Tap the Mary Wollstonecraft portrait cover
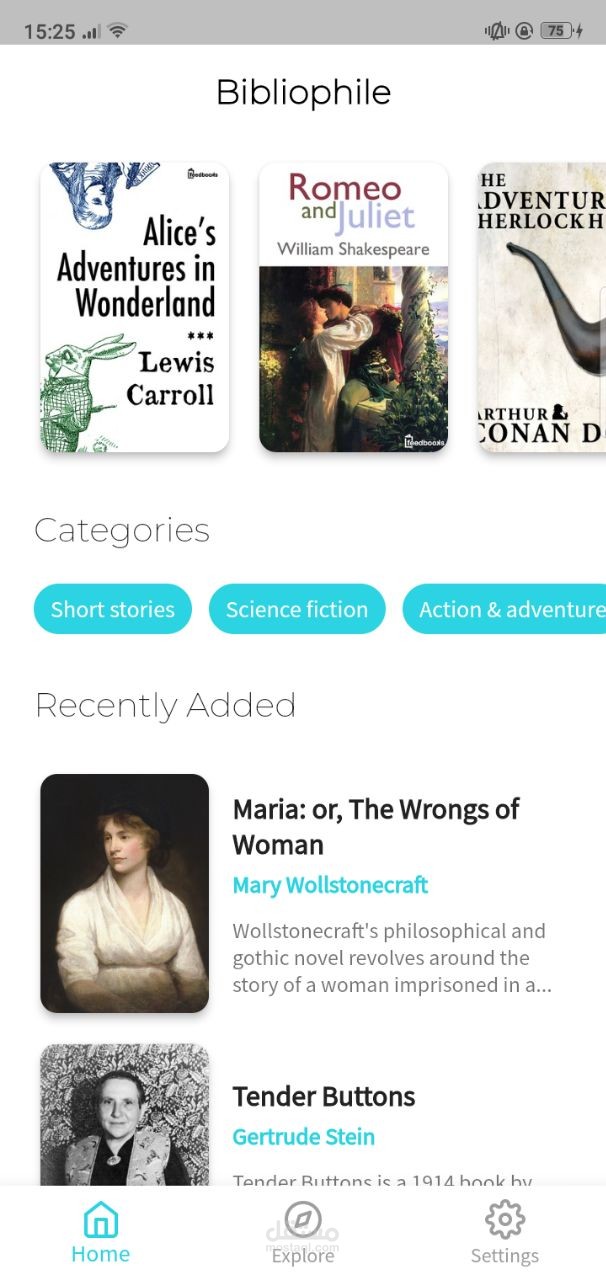 (x=125, y=893)
